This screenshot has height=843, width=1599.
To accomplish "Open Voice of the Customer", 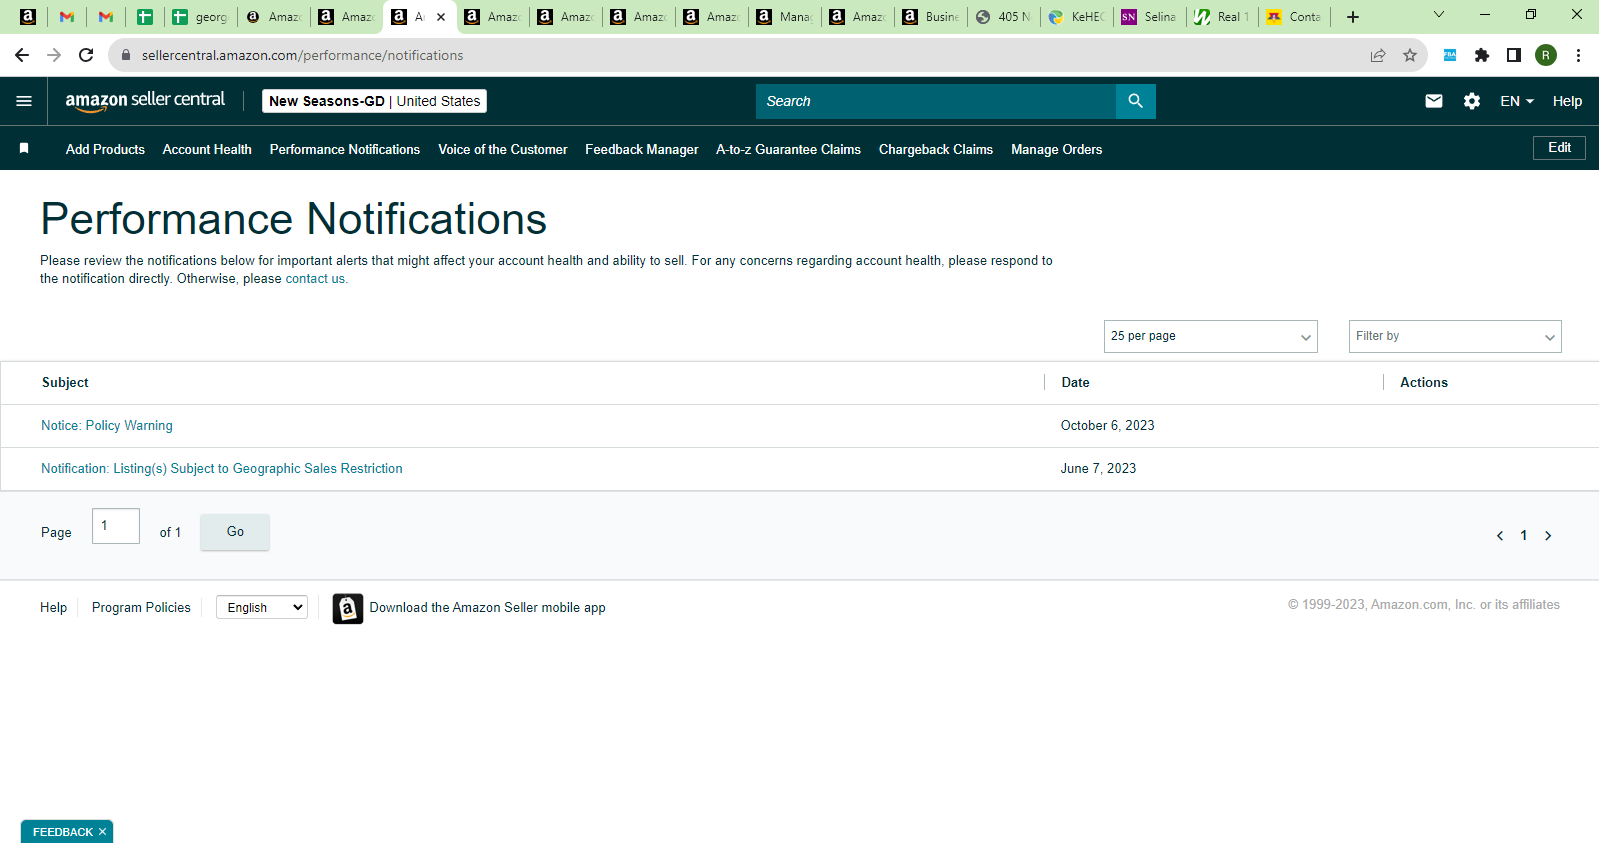I will coord(503,149).
